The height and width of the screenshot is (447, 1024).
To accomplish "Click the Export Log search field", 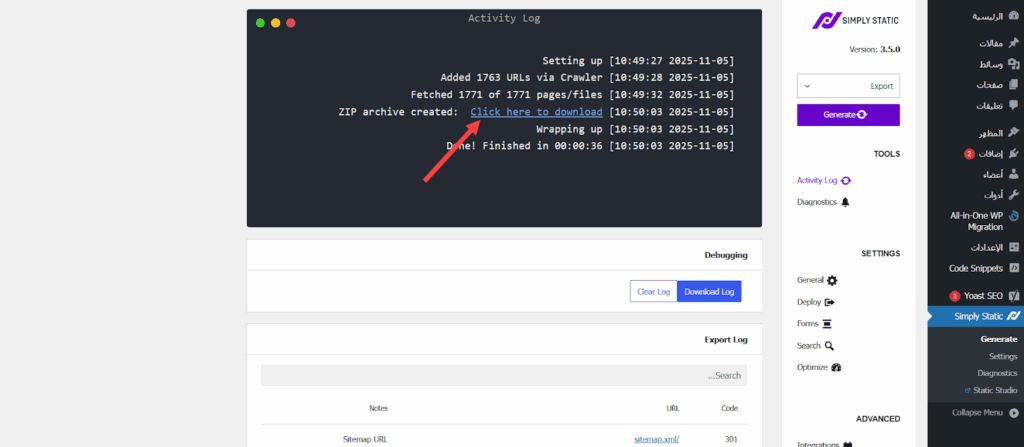I will tap(504, 375).
